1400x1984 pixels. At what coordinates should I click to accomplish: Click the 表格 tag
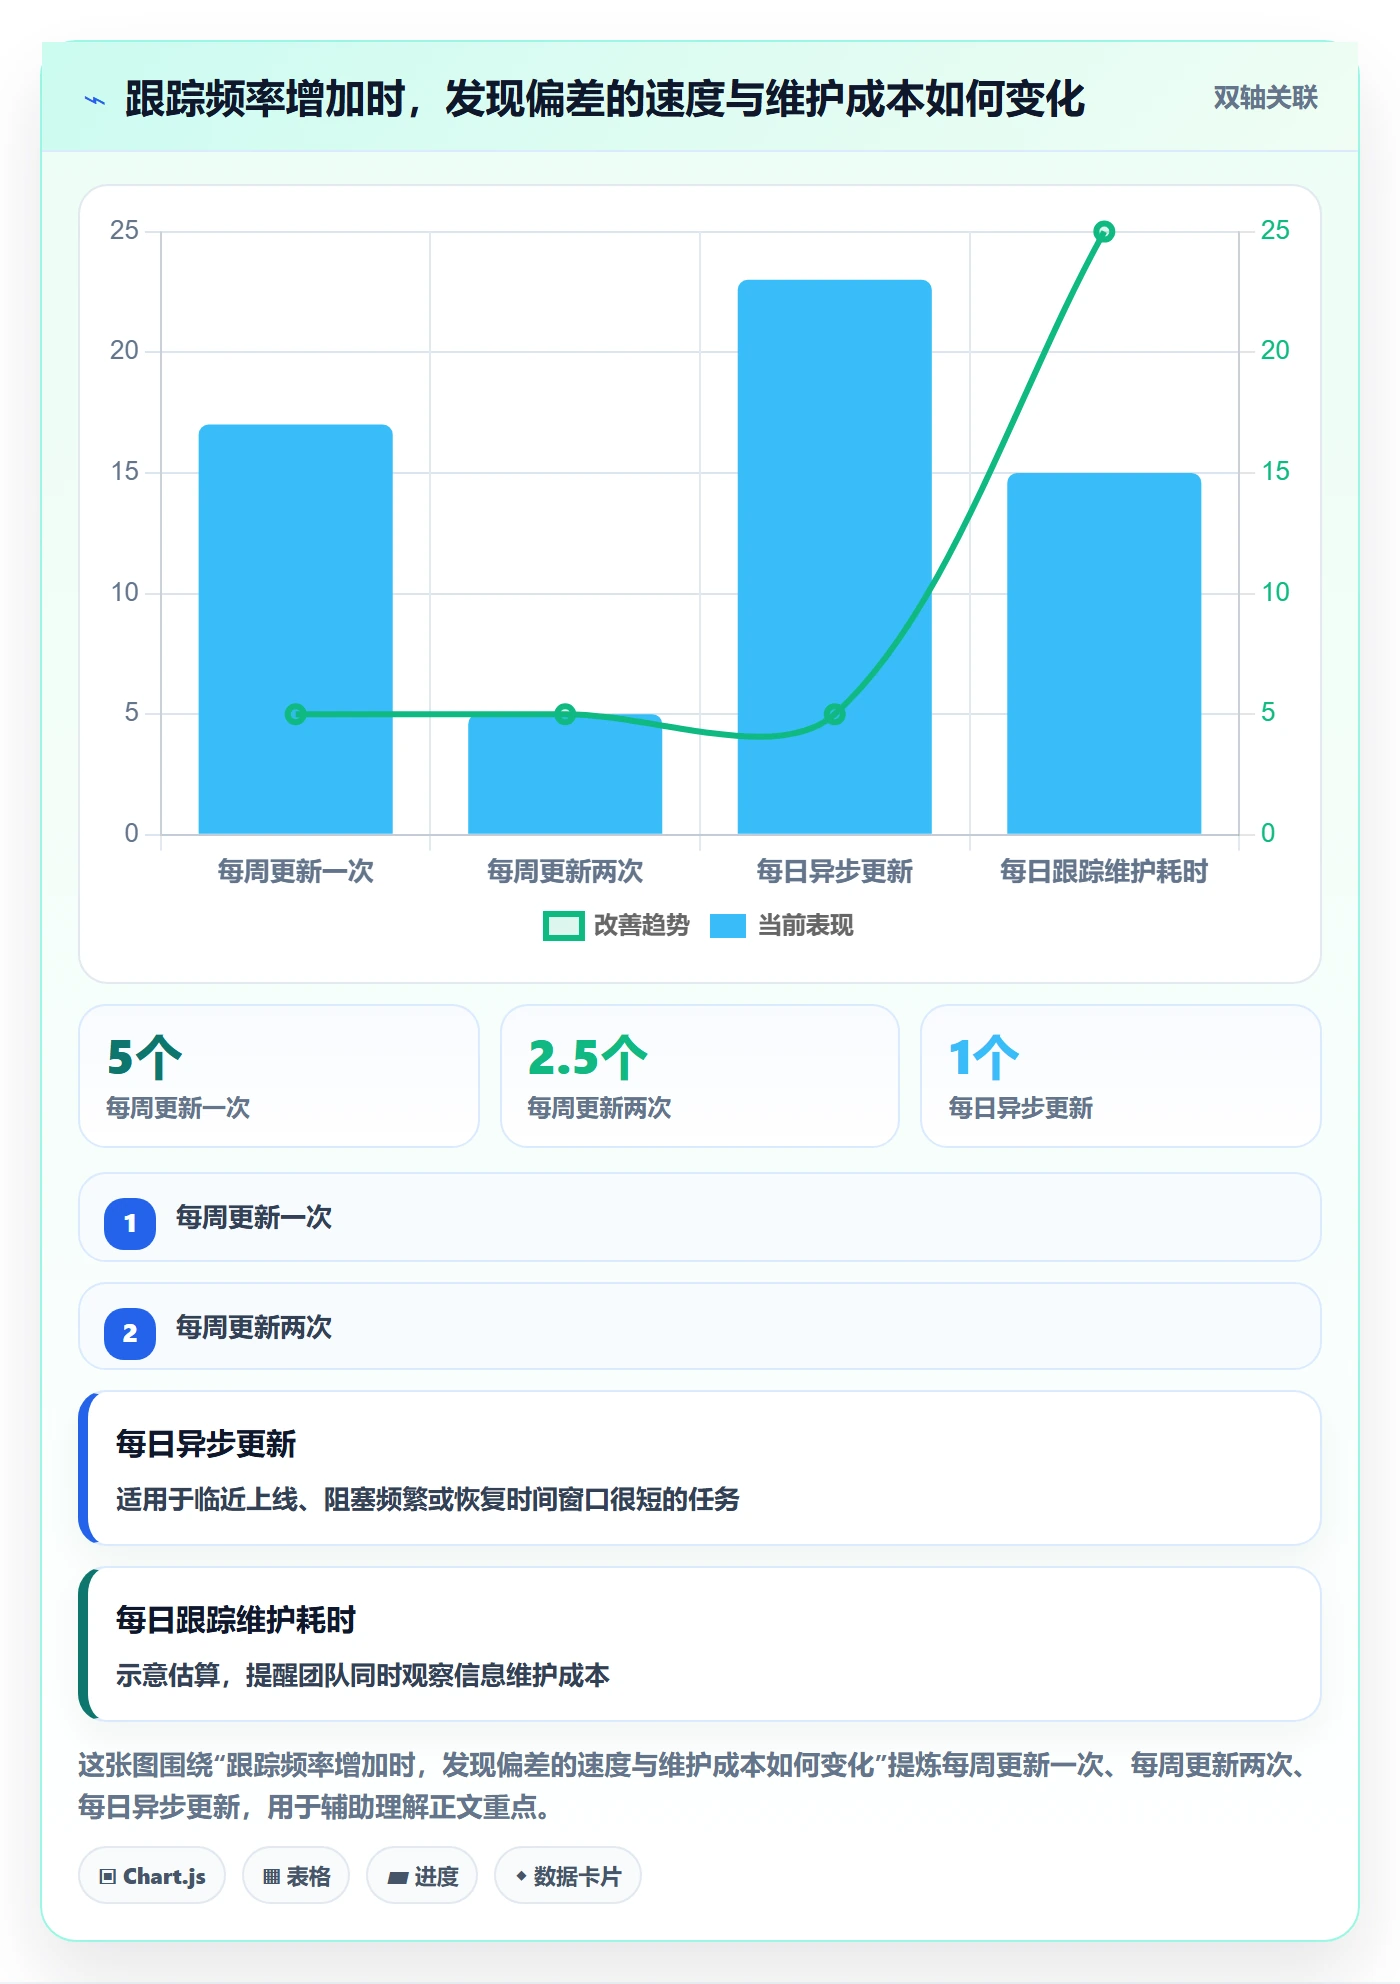[296, 1876]
